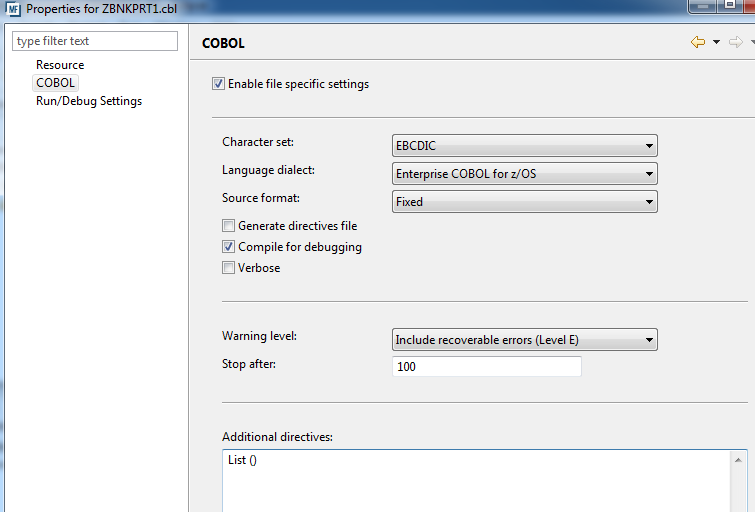Open the Source format dropdown
Screen dimensions: 755x512
525,202
